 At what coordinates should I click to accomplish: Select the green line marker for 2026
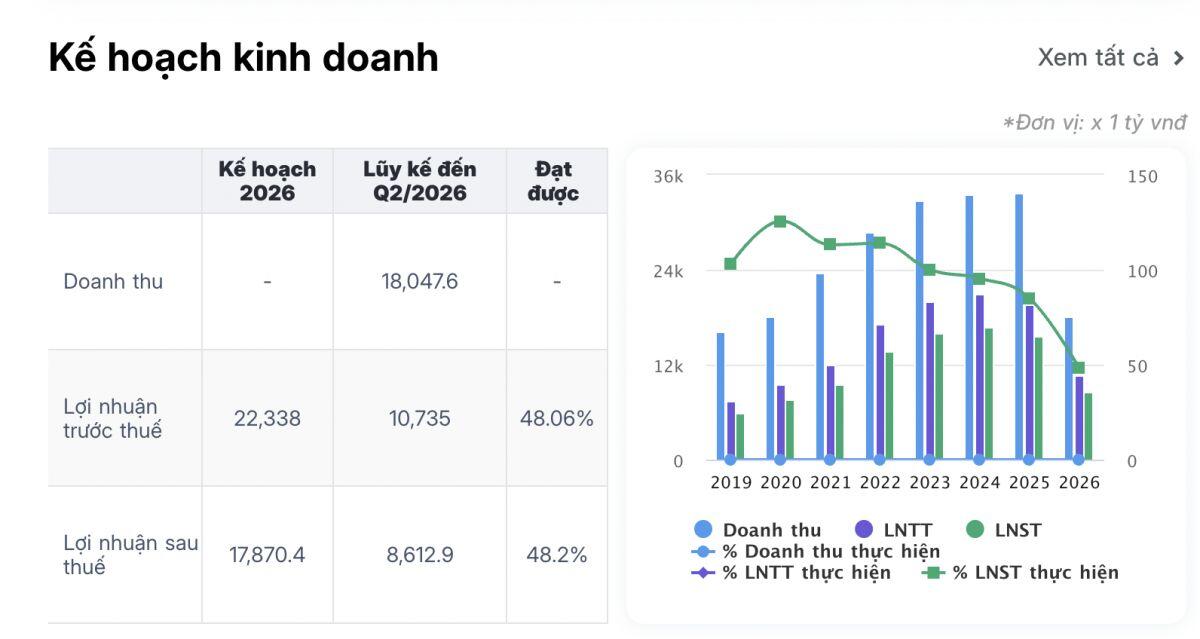coord(1078,367)
